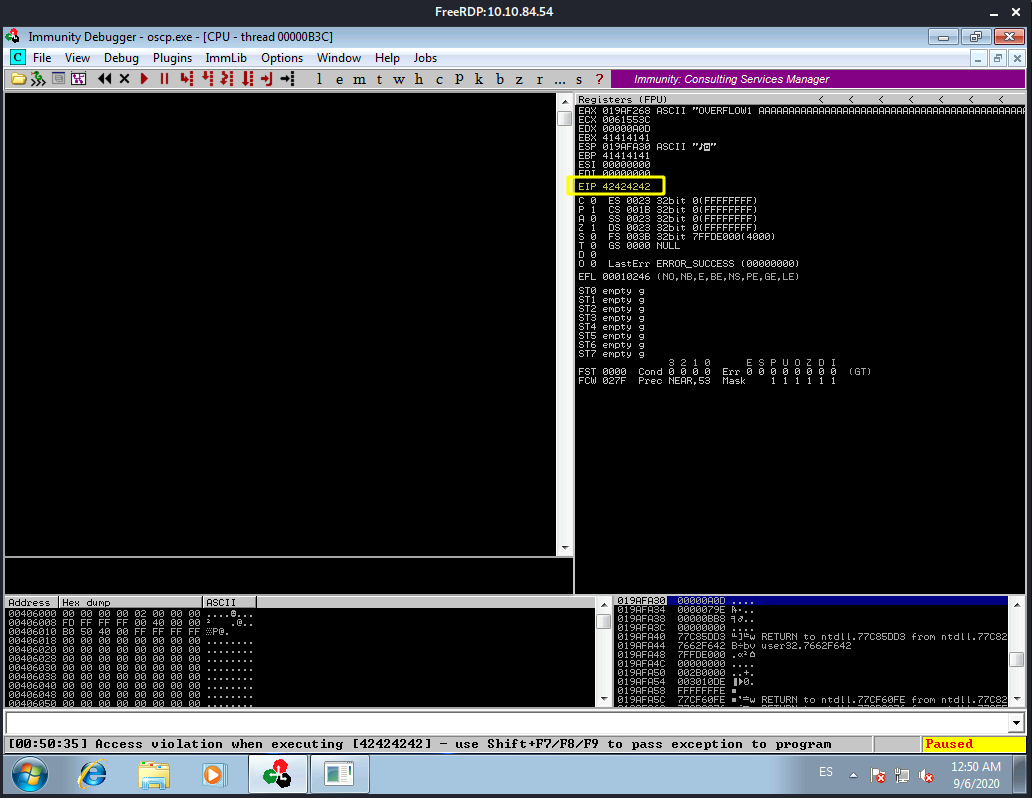Click the down arrow of disassembly scrollbar
Image resolution: width=1032 pixels, height=798 pixels.
click(565, 548)
